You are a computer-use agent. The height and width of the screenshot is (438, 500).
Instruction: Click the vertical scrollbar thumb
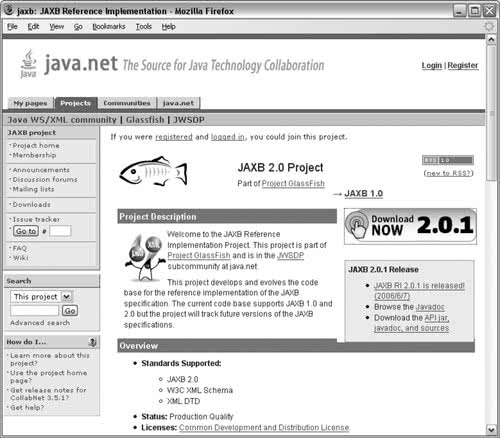tap(491, 113)
